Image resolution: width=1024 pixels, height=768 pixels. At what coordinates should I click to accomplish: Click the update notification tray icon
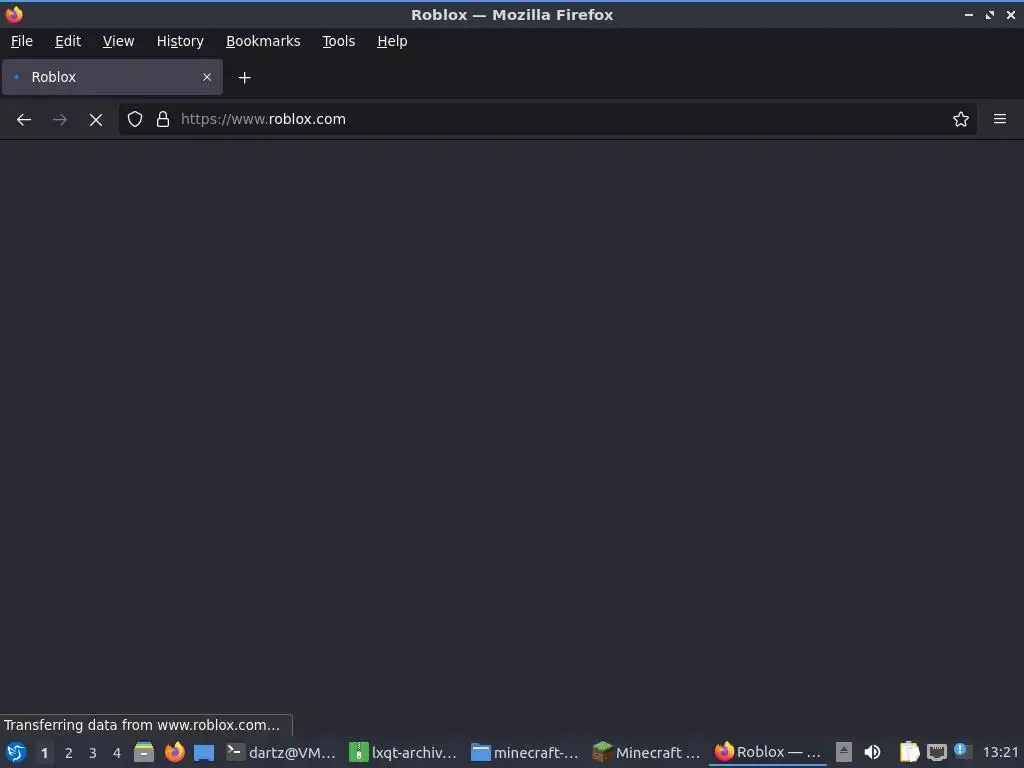961,751
